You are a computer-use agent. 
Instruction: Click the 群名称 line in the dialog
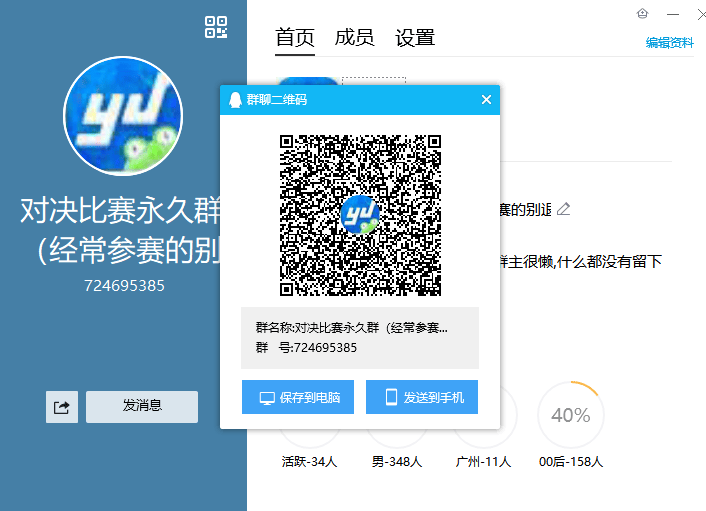352,328
